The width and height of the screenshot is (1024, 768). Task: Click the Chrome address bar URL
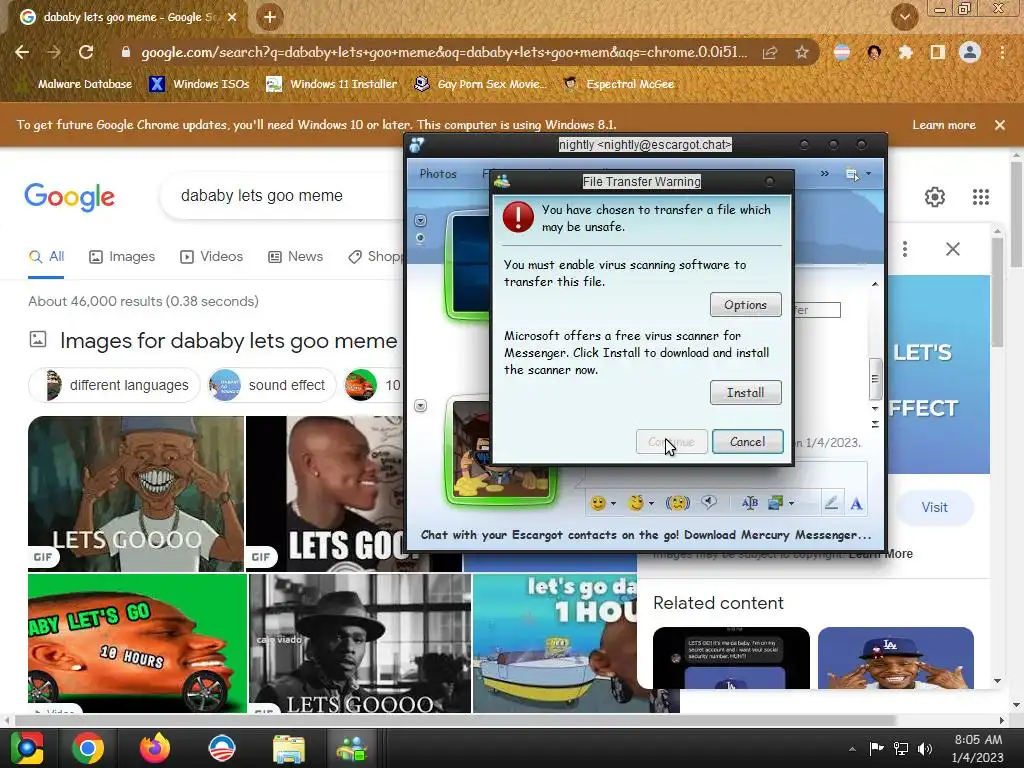pos(444,52)
